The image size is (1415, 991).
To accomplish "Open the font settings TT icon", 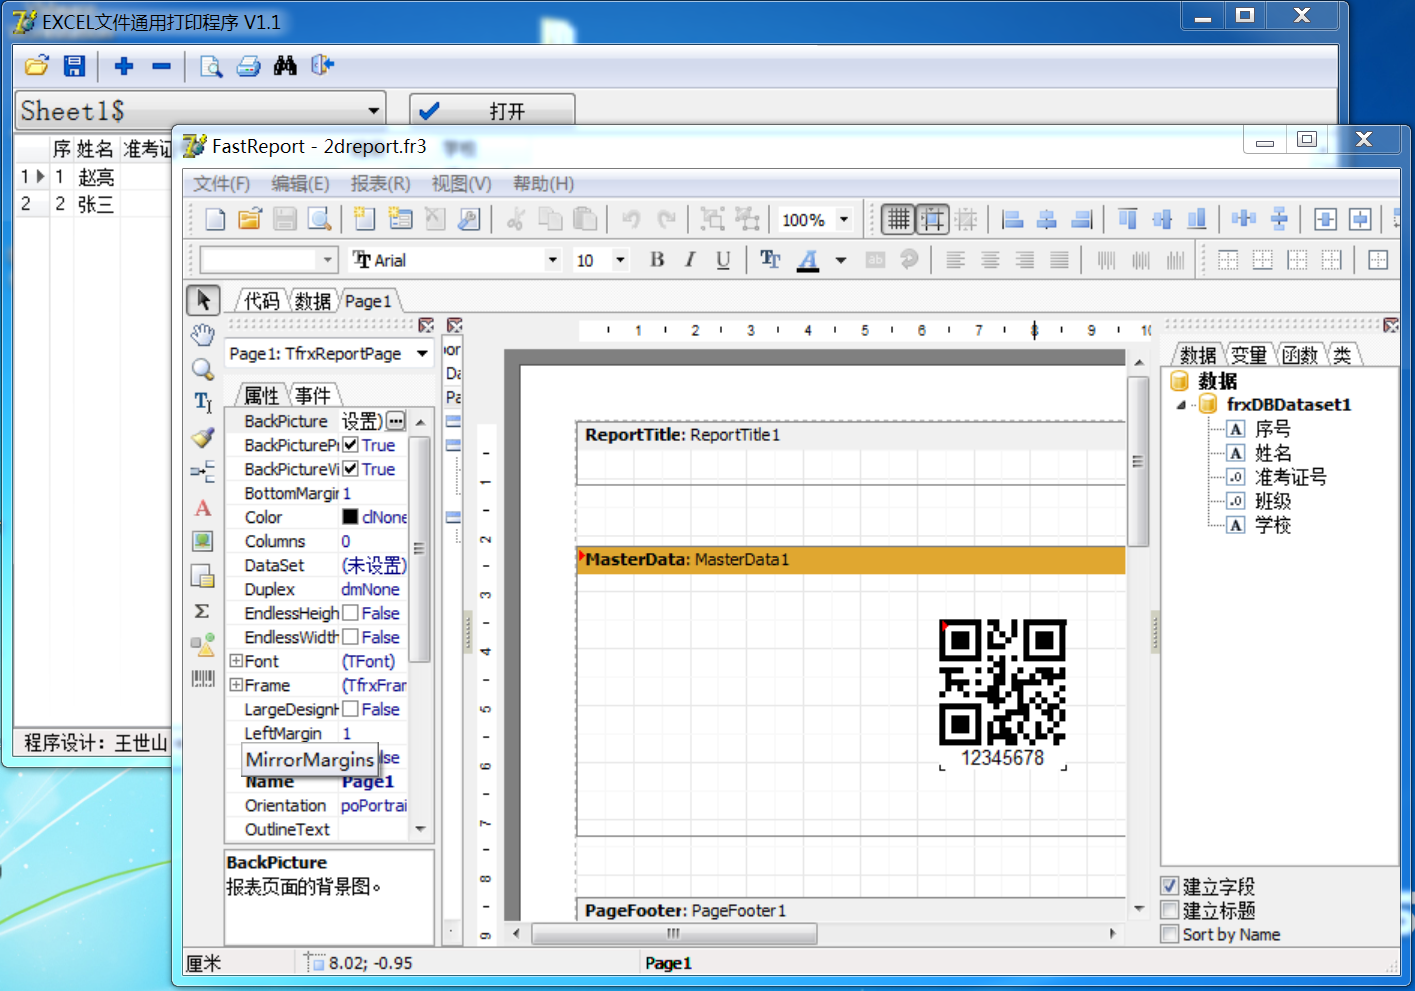I will [x=770, y=260].
